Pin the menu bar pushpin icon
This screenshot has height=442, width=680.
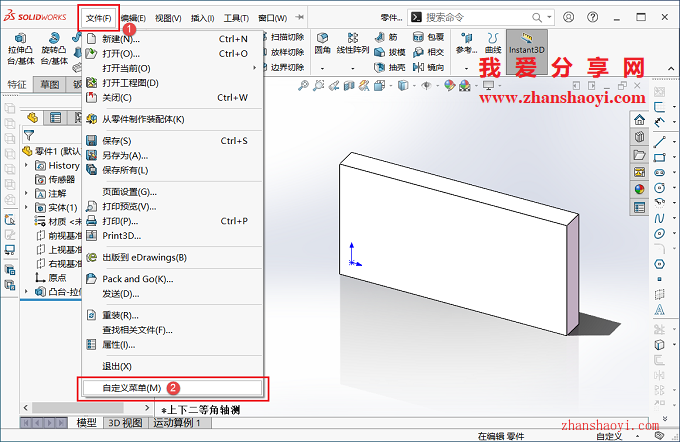pos(299,17)
